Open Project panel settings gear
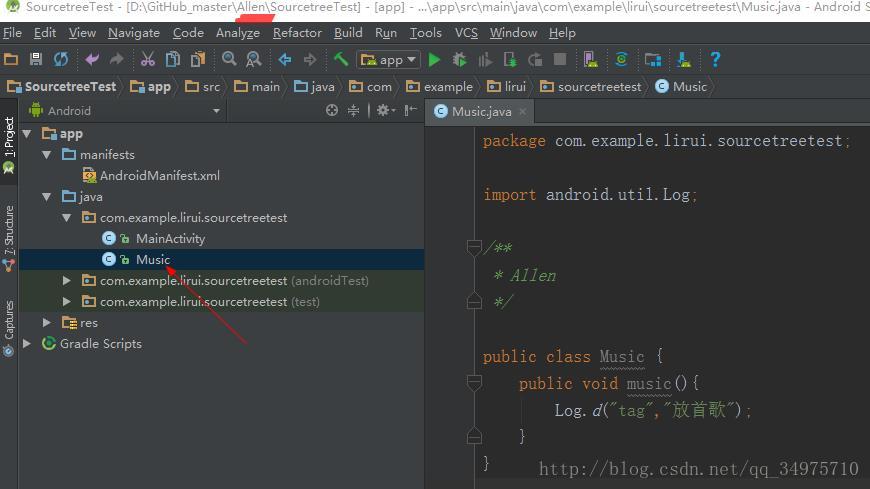This screenshot has height=489, width=870. click(386, 110)
